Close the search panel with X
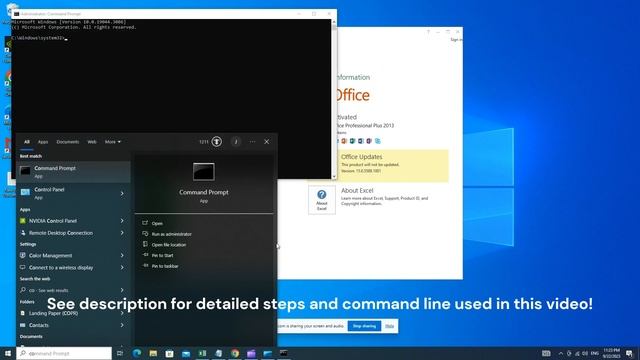Image resolution: width=640 pixels, height=360 pixels. pyautogui.click(x=267, y=142)
